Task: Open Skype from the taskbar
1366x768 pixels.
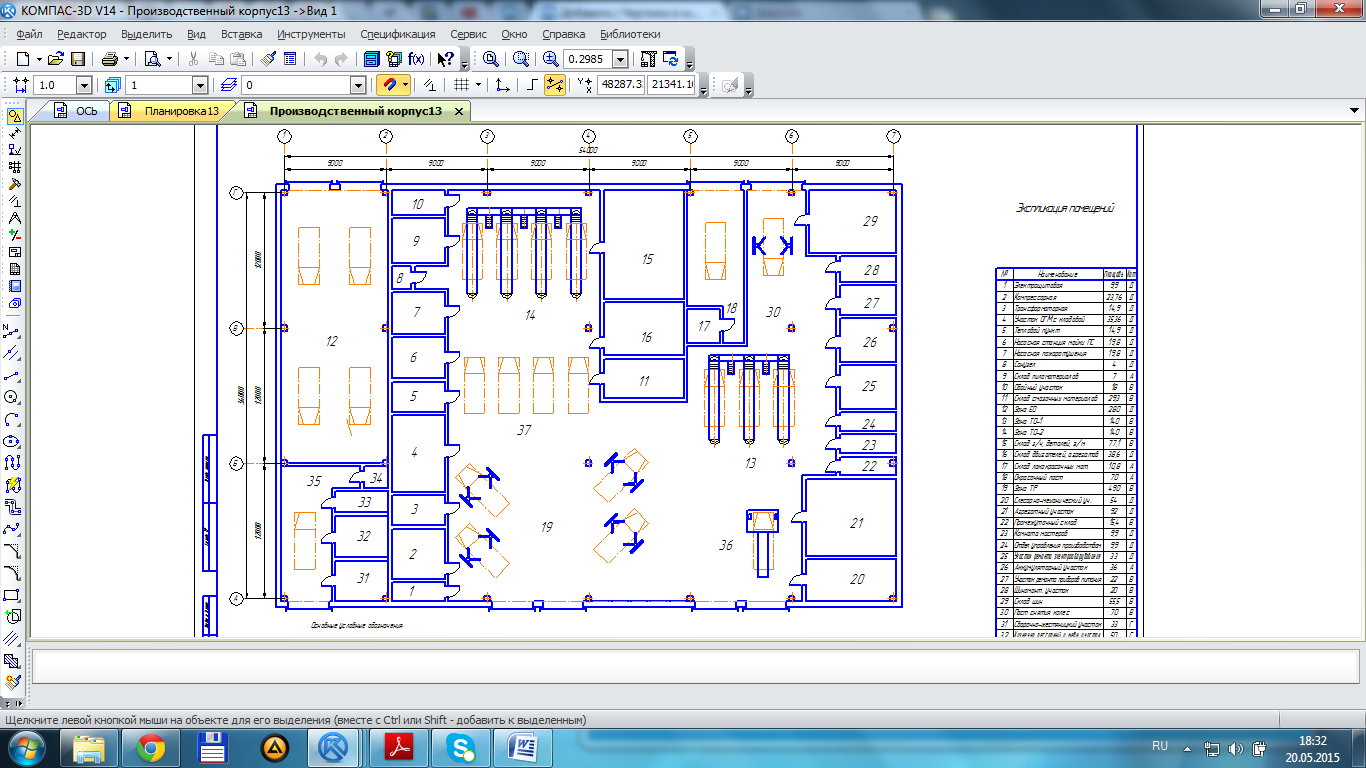Action: [460, 747]
